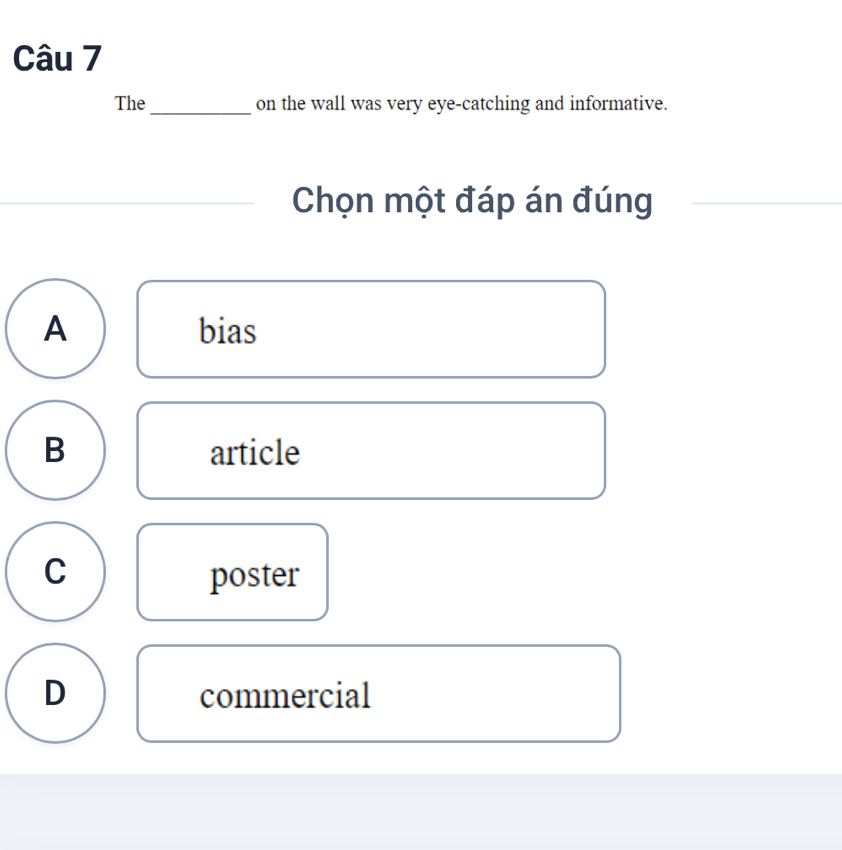Select the round option A button
This screenshot has width=842, height=850.
pos(55,329)
